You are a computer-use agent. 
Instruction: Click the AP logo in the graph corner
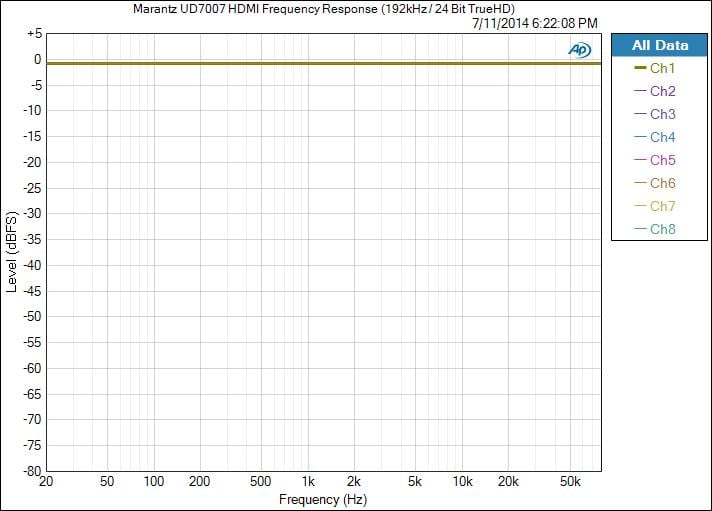pyautogui.click(x=579, y=49)
